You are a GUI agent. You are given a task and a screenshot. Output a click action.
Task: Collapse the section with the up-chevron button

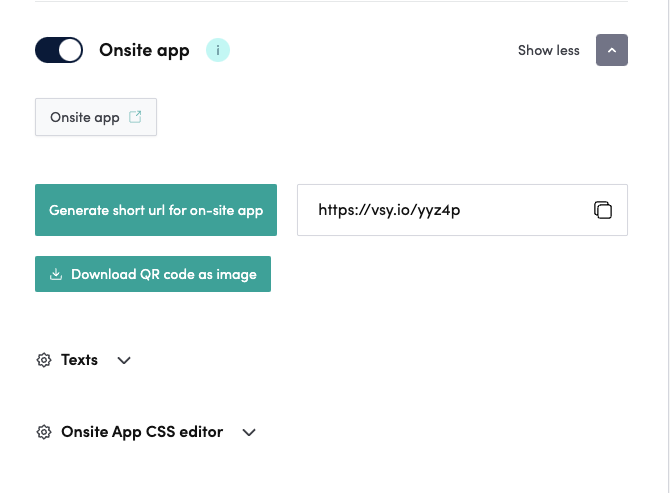(x=611, y=50)
